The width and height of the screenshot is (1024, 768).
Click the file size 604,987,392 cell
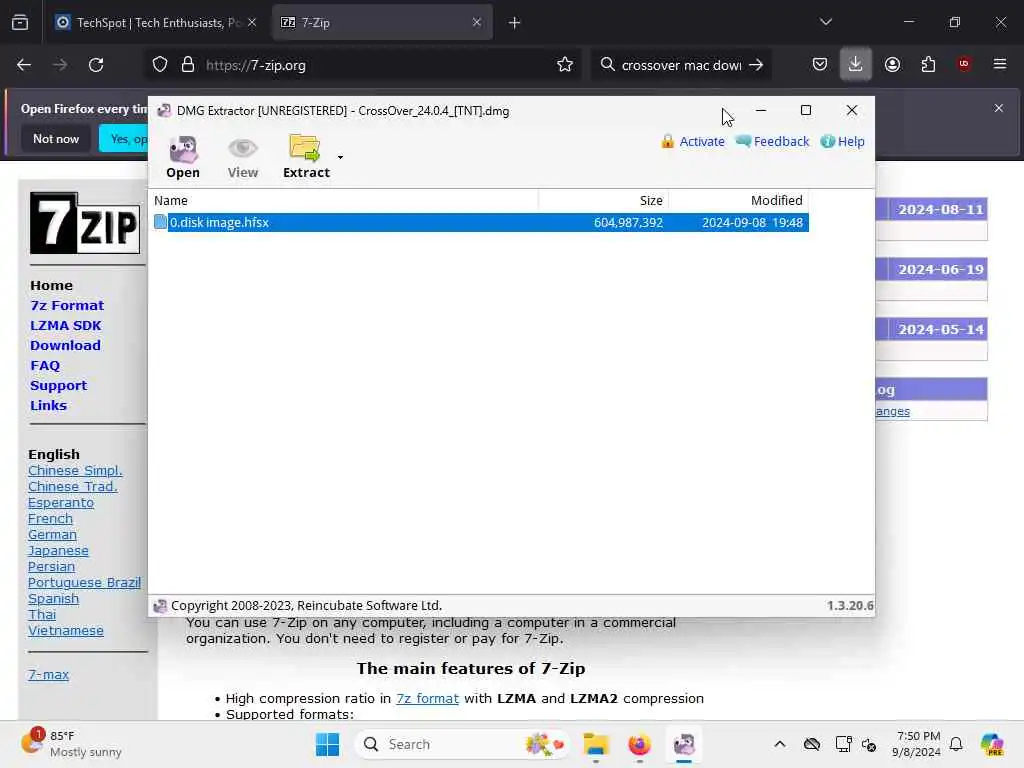click(628, 223)
